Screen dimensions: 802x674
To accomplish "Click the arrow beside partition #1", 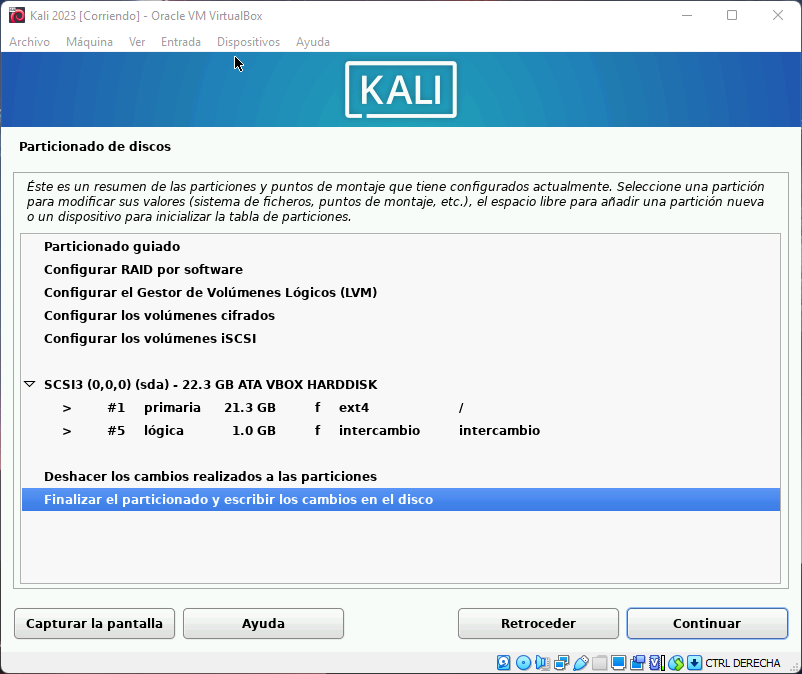I will 66,408.
